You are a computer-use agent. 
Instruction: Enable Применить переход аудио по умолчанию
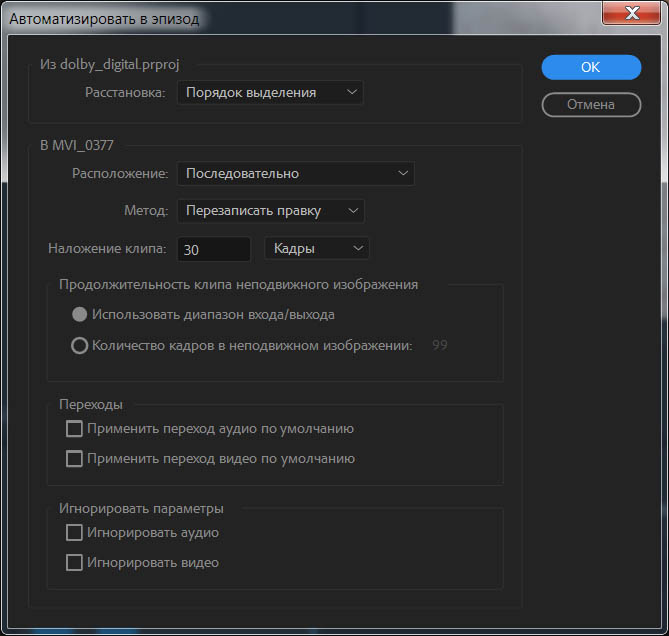tap(74, 429)
